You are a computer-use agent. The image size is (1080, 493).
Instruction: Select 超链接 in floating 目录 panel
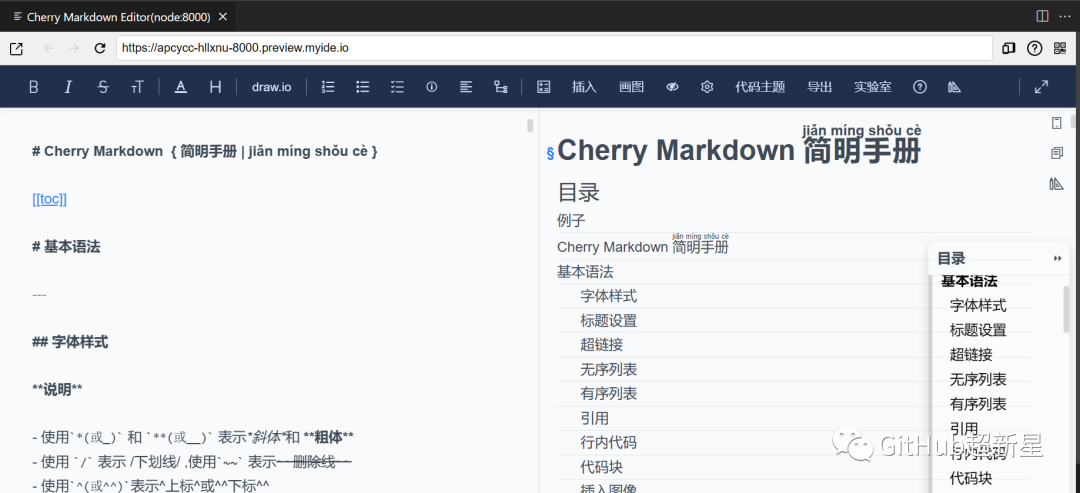pyautogui.click(x=971, y=355)
